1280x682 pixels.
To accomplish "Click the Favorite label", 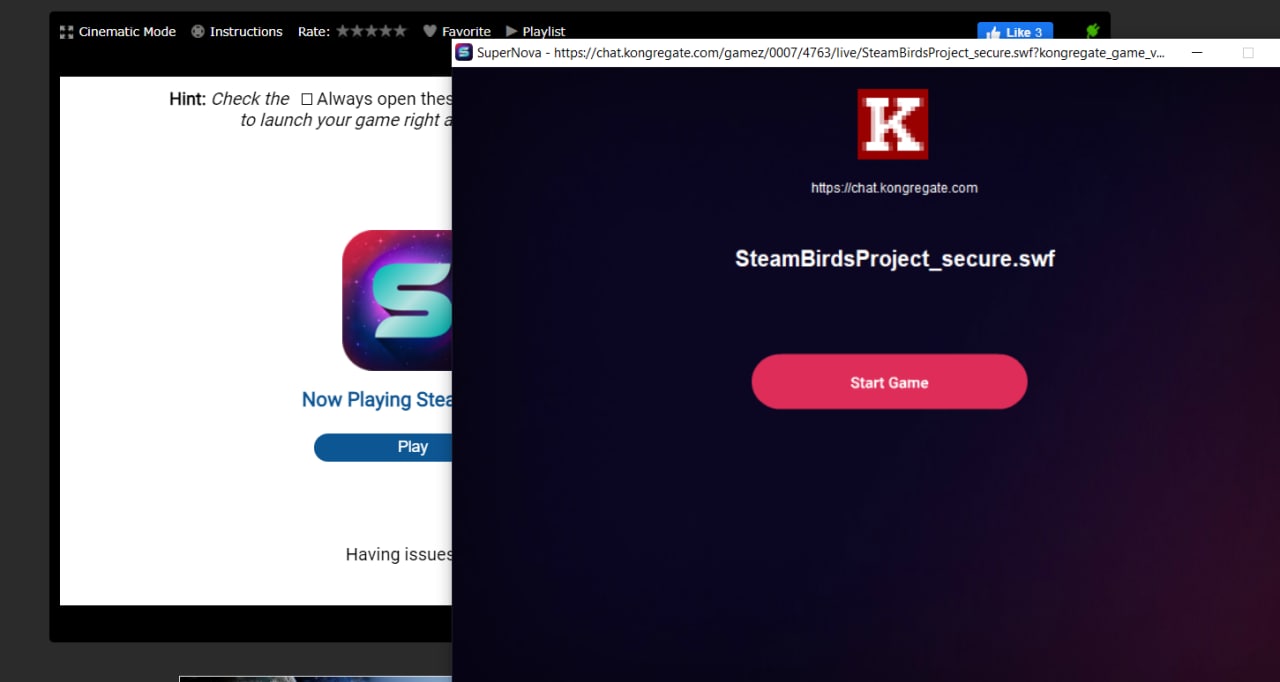I will tap(467, 32).
